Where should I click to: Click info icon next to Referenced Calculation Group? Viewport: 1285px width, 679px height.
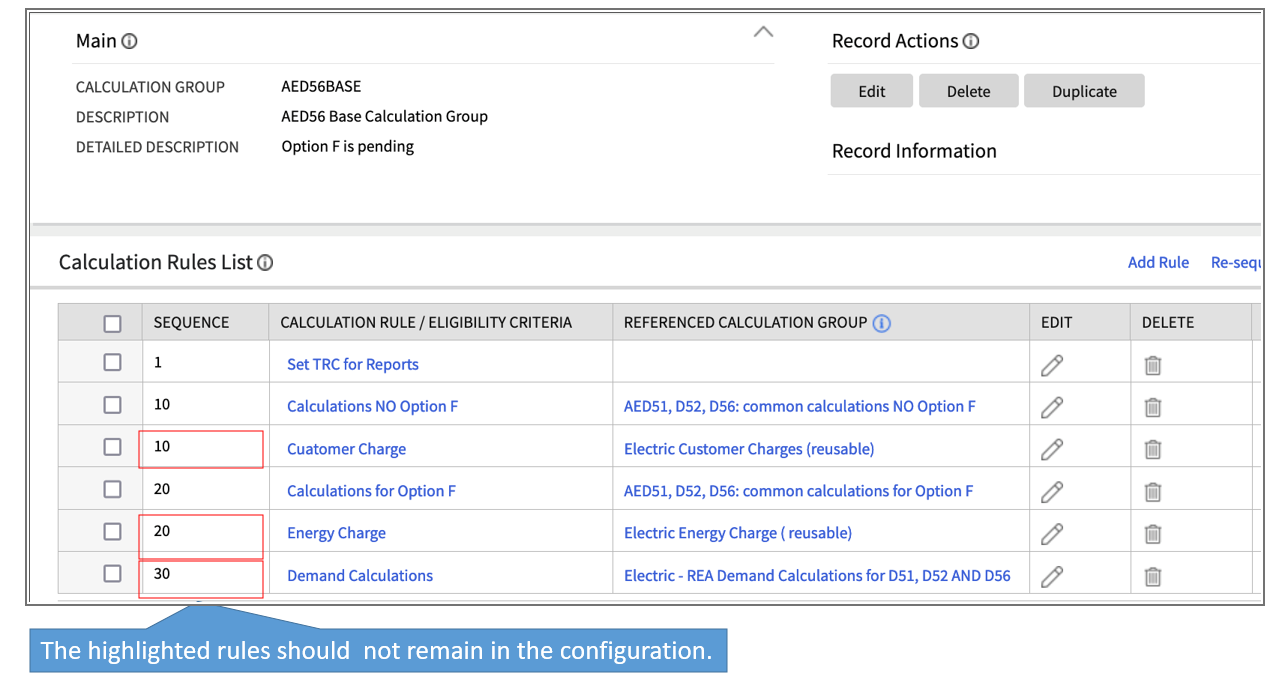(881, 323)
